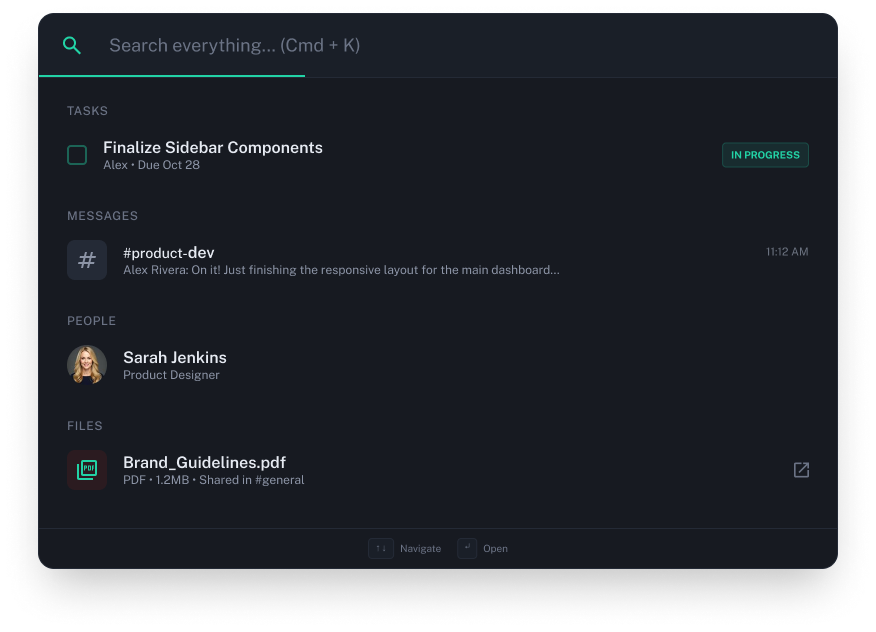Open the Finalize Sidebar Components task
Screen dimensions: 876x632
click(437, 155)
